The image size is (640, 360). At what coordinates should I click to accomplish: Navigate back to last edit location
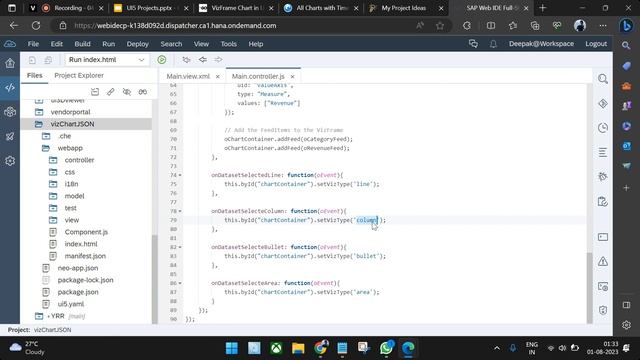[x=186, y=60]
